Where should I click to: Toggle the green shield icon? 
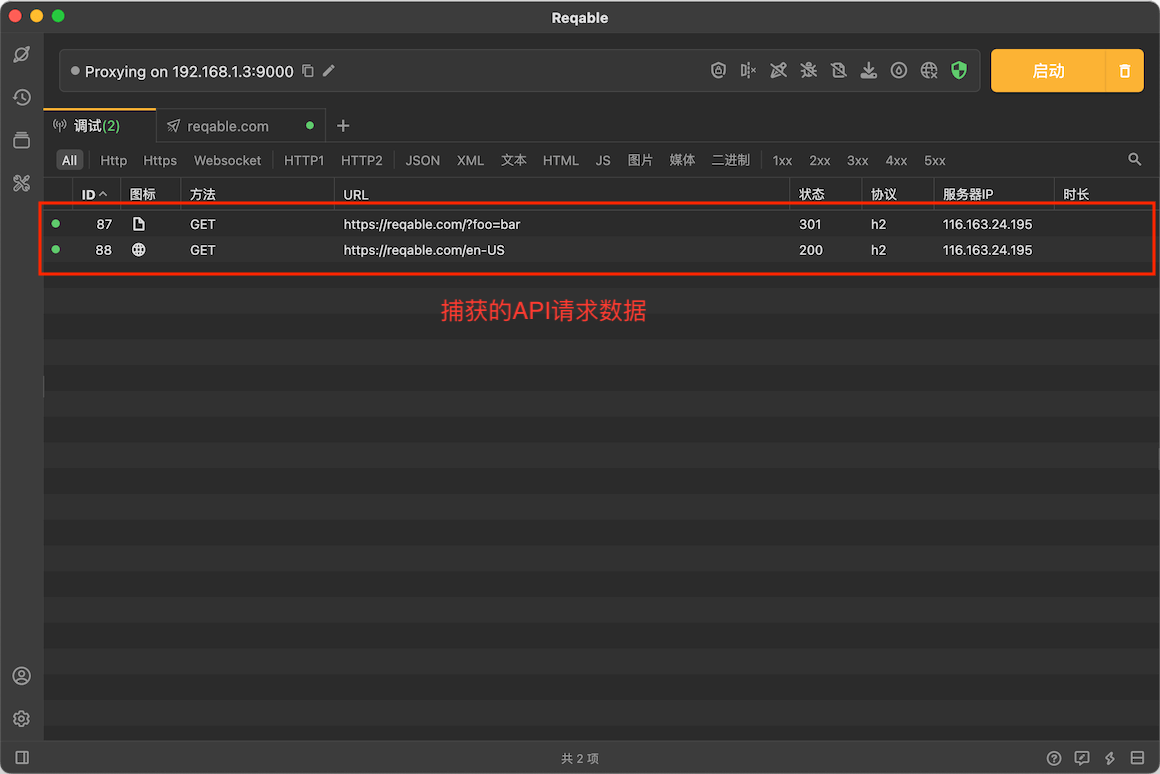[x=959, y=70]
